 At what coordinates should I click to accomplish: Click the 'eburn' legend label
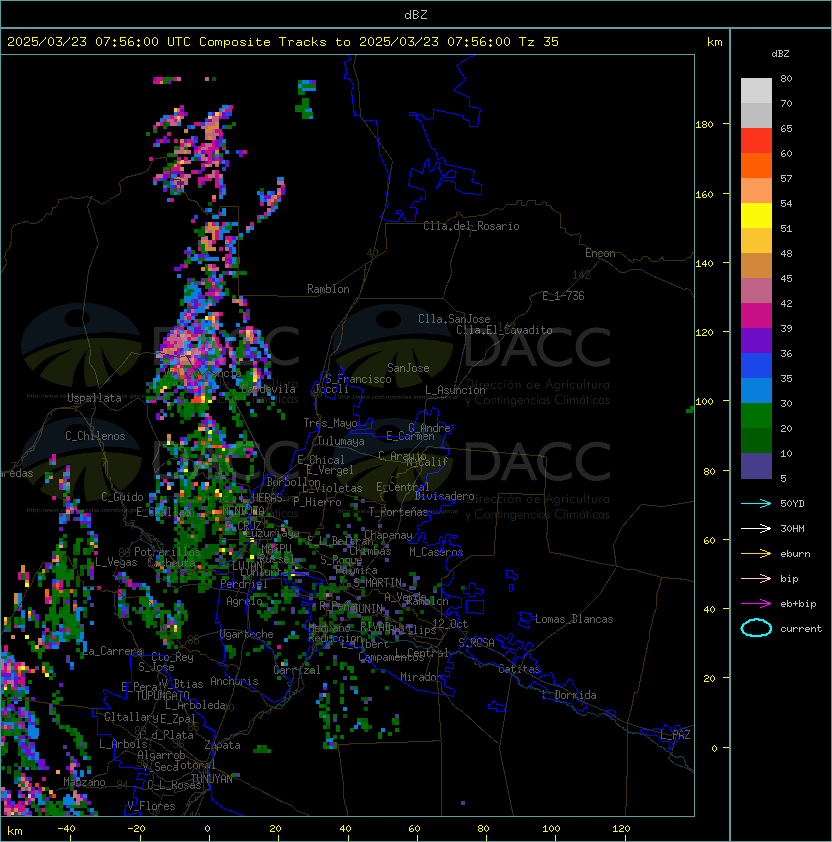[x=795, y=554]
